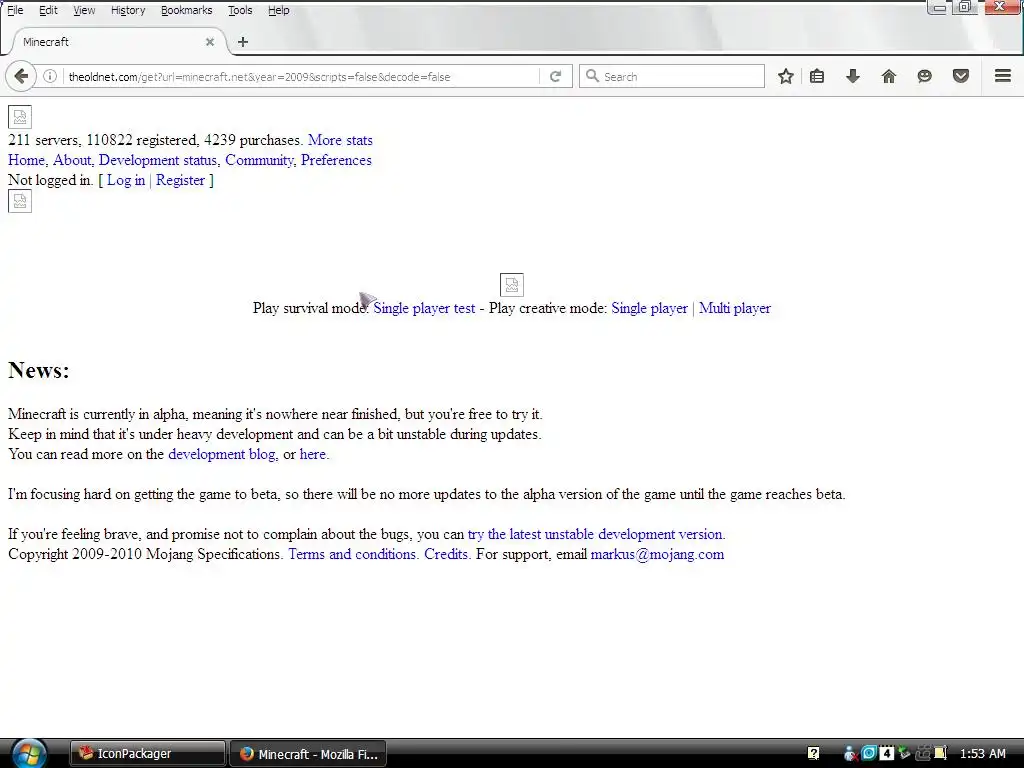Viewport: 1024px width, 768px height.
Task: Open the Credits link
Action: tap(446, 554)
